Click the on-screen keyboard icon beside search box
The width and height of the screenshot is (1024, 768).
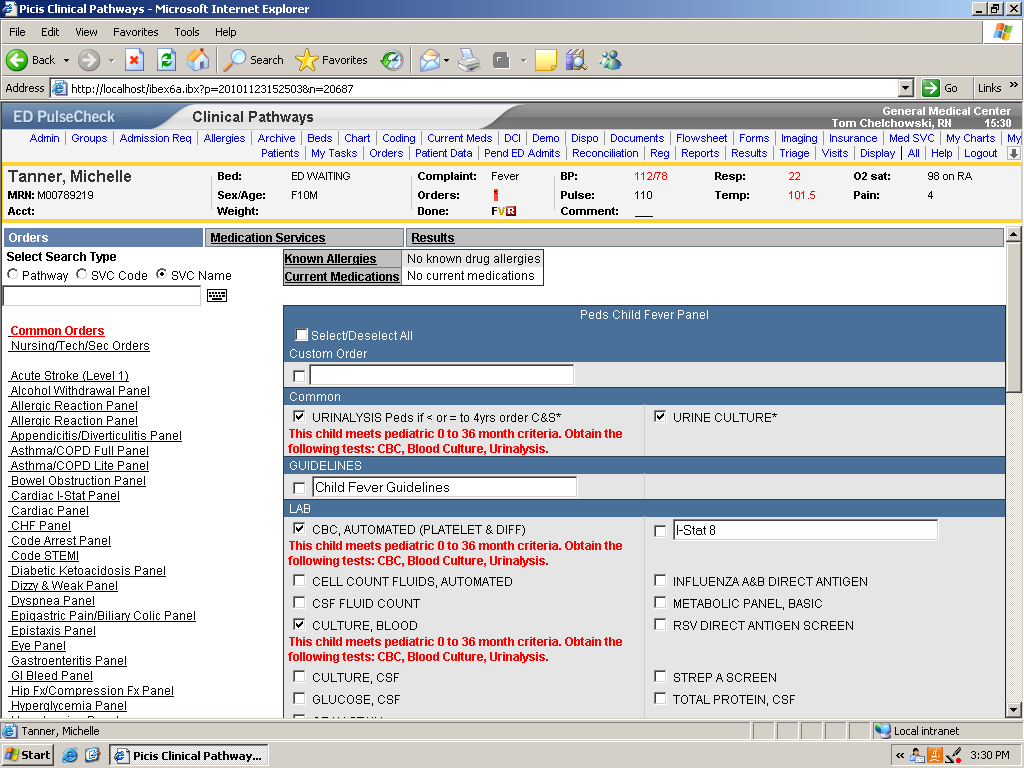[x=217, y=296]
